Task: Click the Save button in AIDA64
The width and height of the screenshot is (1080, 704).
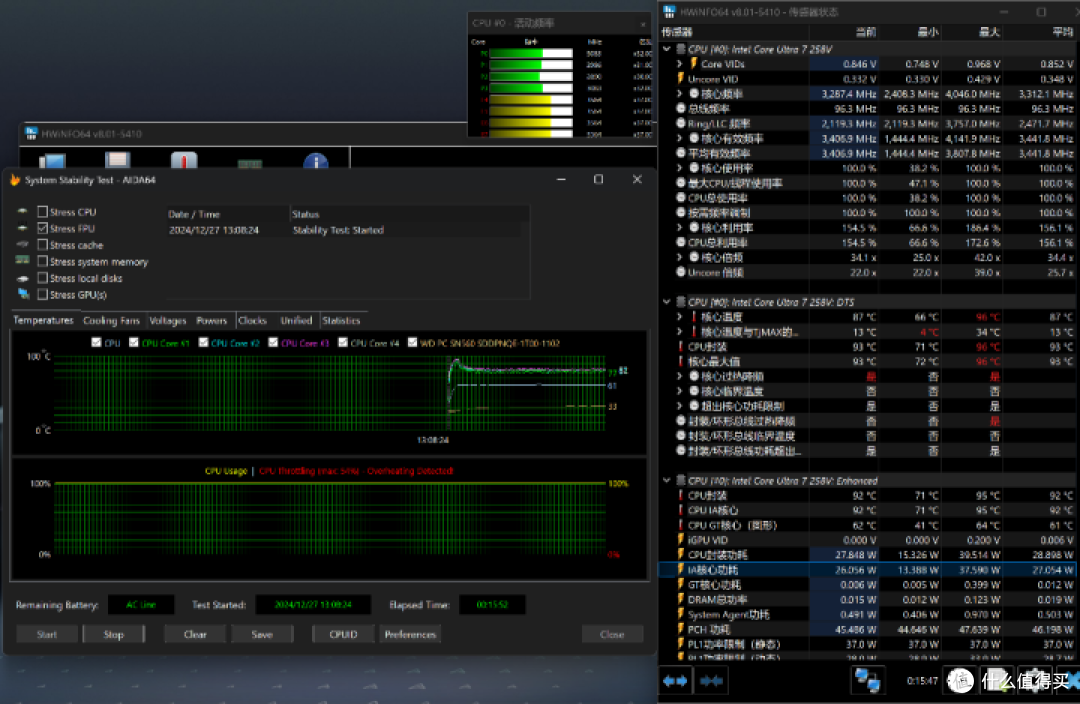Action: [x=262, y=634]
